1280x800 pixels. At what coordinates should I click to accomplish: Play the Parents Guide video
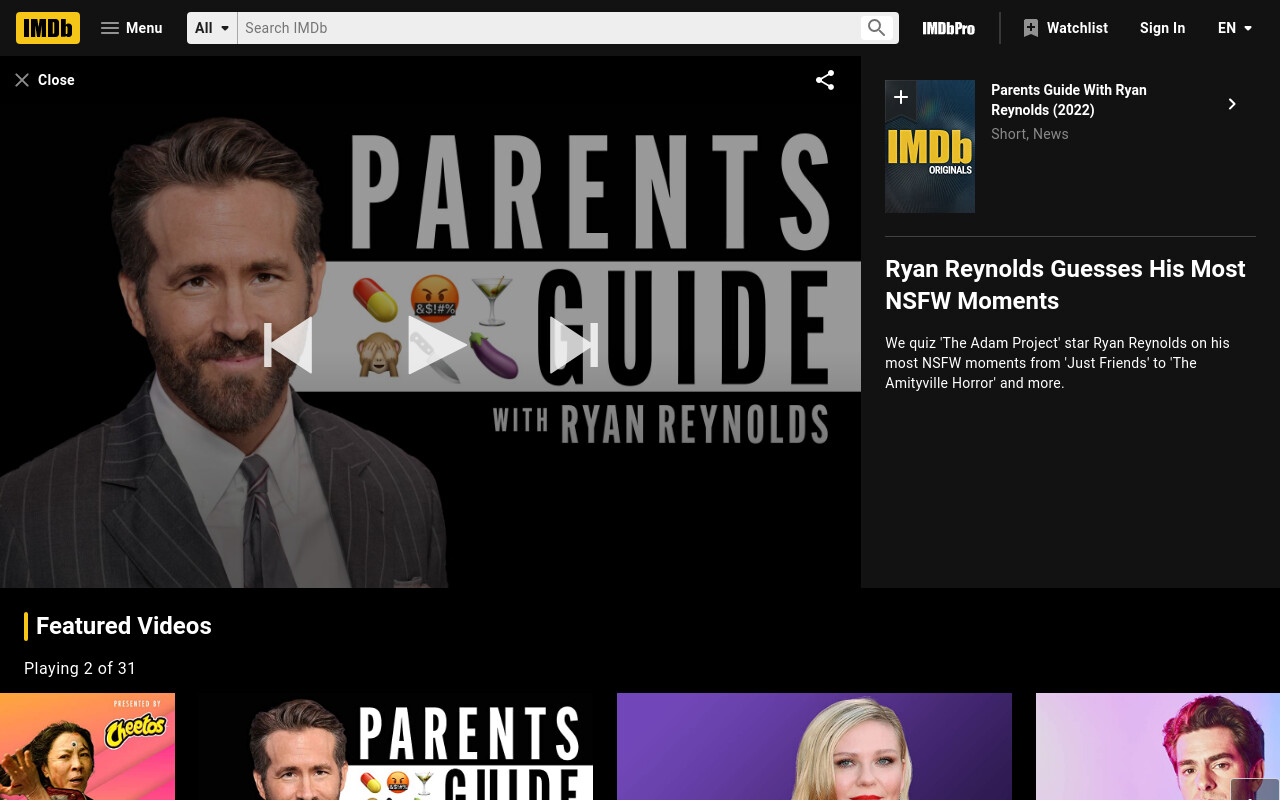tap(436, 345)
